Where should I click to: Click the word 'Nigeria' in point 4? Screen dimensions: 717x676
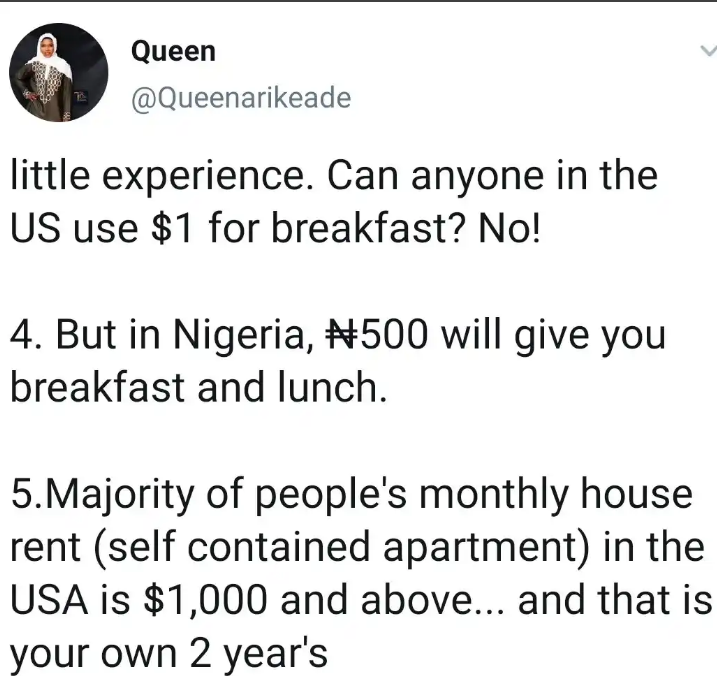(x=239, y=335)
